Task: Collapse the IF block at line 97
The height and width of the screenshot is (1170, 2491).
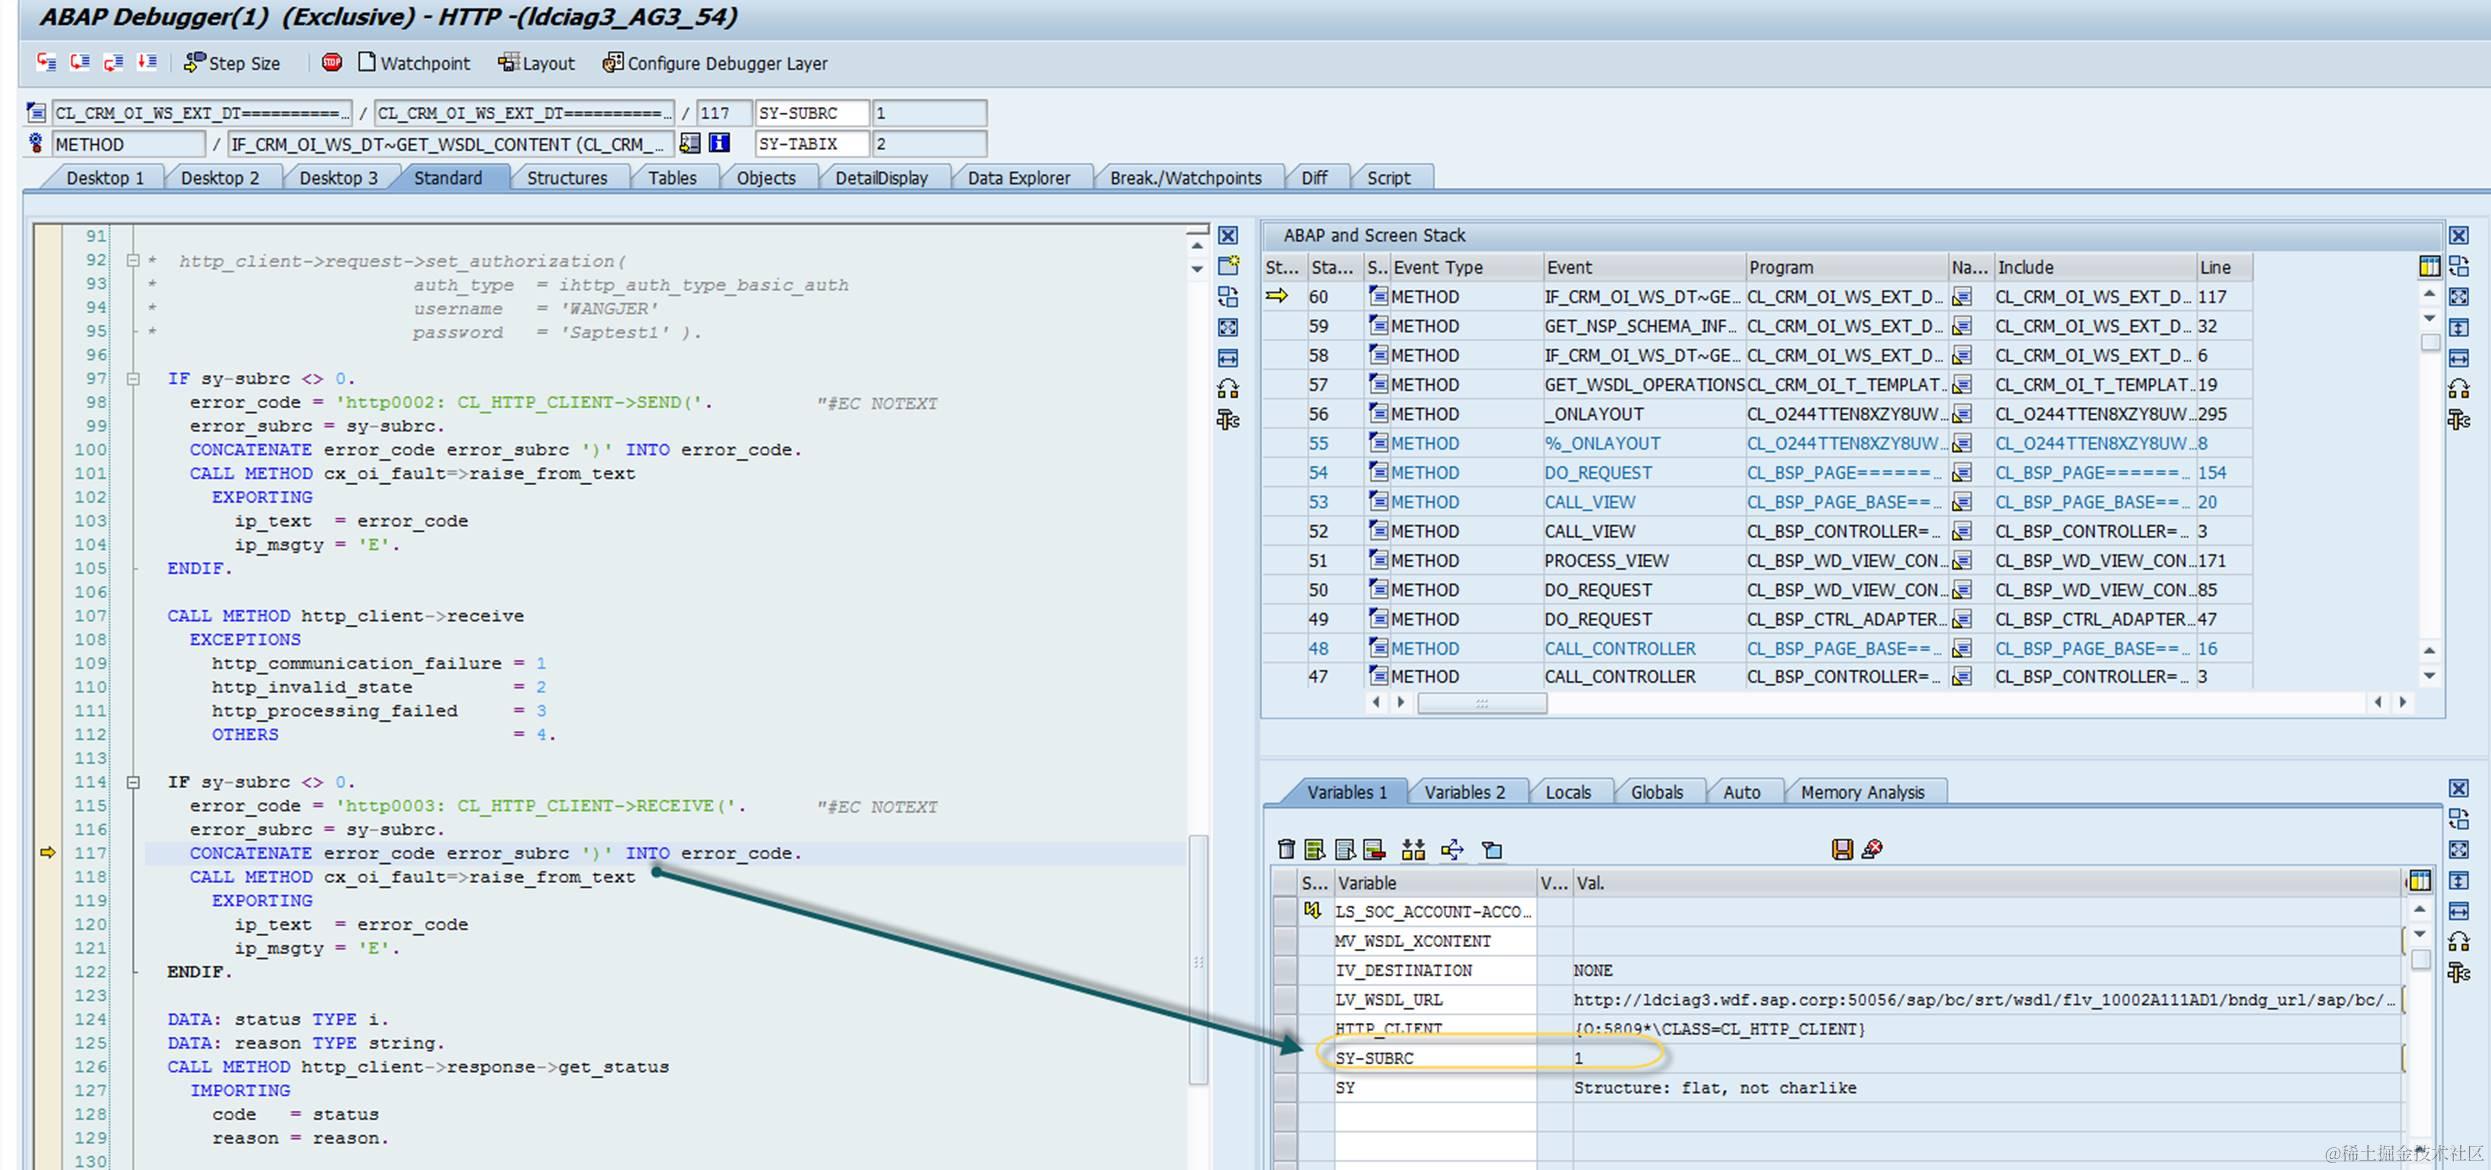Action: tap(133, 379)
